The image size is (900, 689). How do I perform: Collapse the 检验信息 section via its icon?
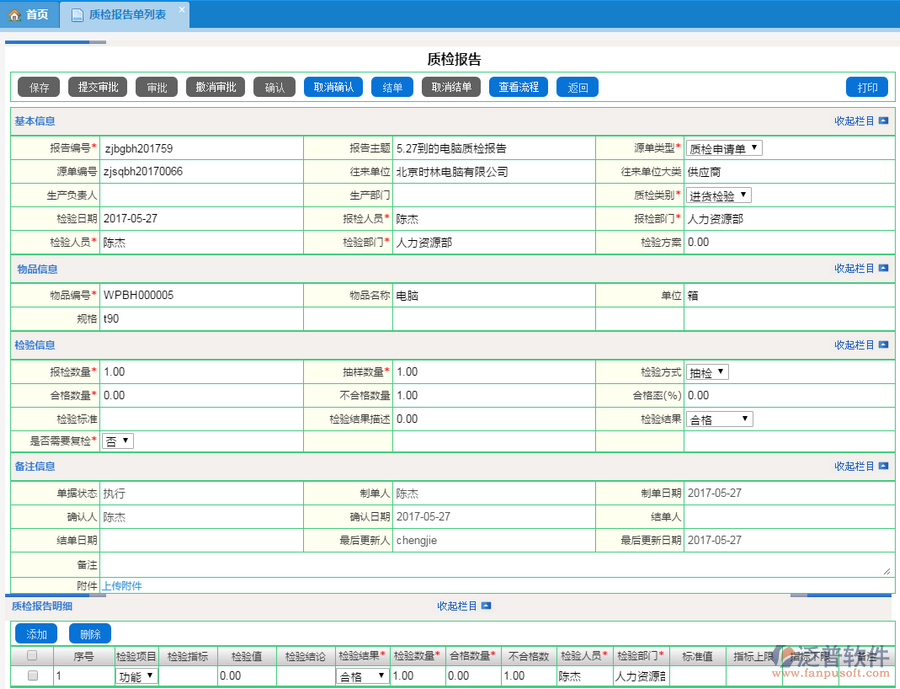pos(883,345)
